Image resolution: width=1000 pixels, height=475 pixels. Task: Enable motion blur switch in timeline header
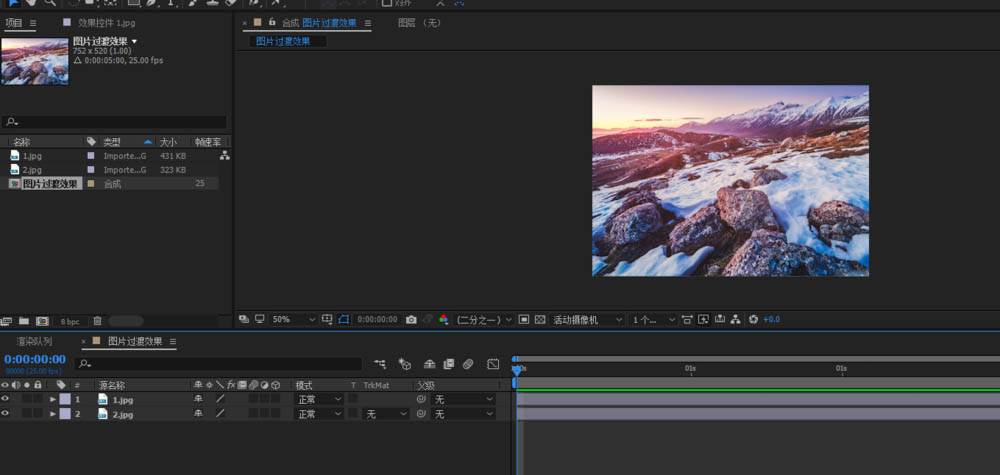(467, 364)
